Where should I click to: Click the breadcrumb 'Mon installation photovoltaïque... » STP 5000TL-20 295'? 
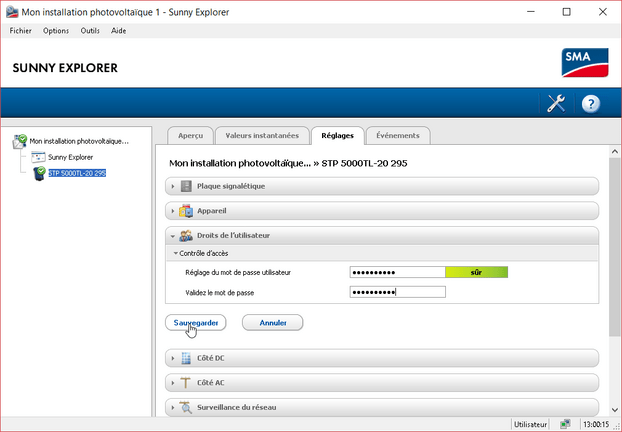pyautogui.click(x=288, y=163)
